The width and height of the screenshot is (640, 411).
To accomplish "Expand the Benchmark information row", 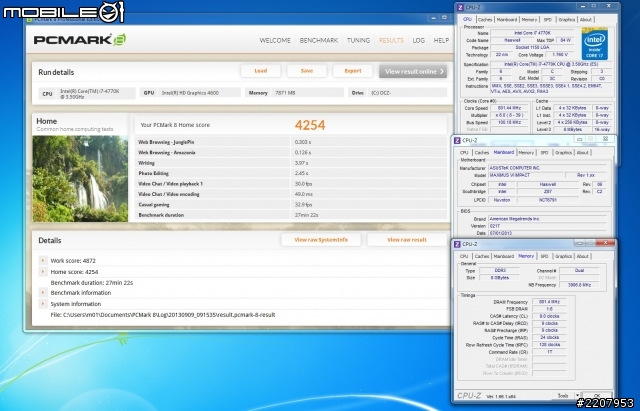I will tap(43, 293).
